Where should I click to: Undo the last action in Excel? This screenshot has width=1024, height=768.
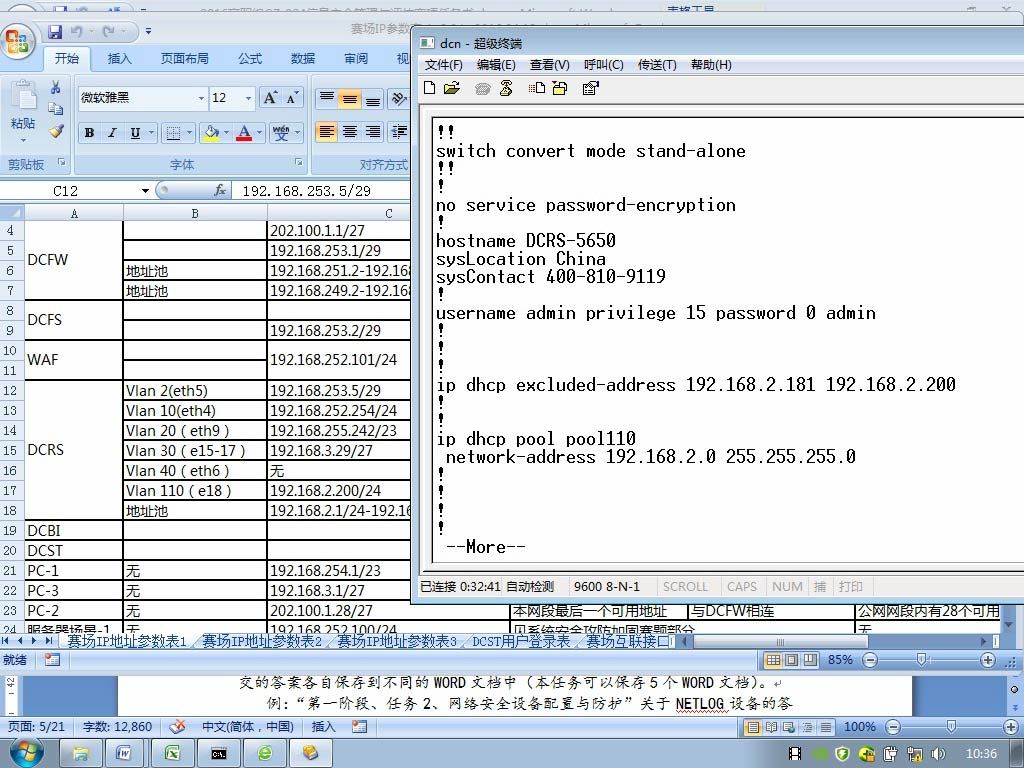77,31
